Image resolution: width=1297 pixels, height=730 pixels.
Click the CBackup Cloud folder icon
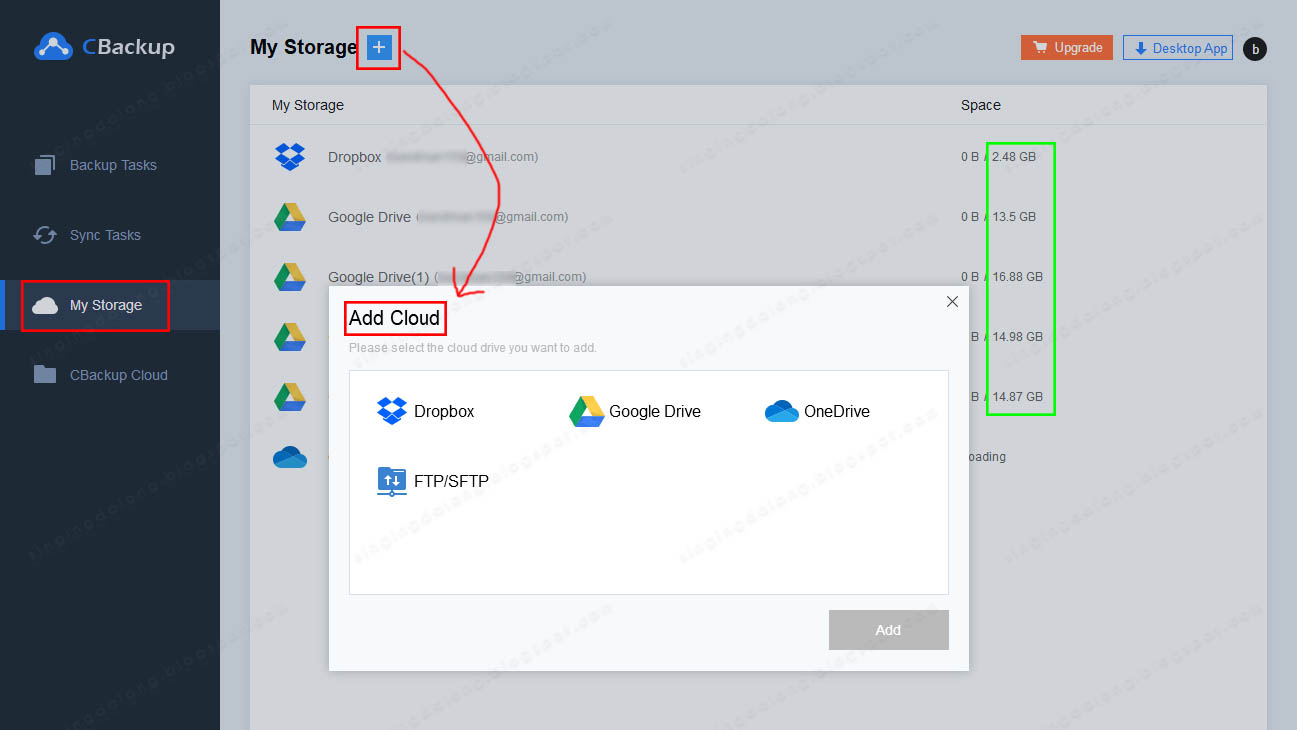[x=45, y=374]
